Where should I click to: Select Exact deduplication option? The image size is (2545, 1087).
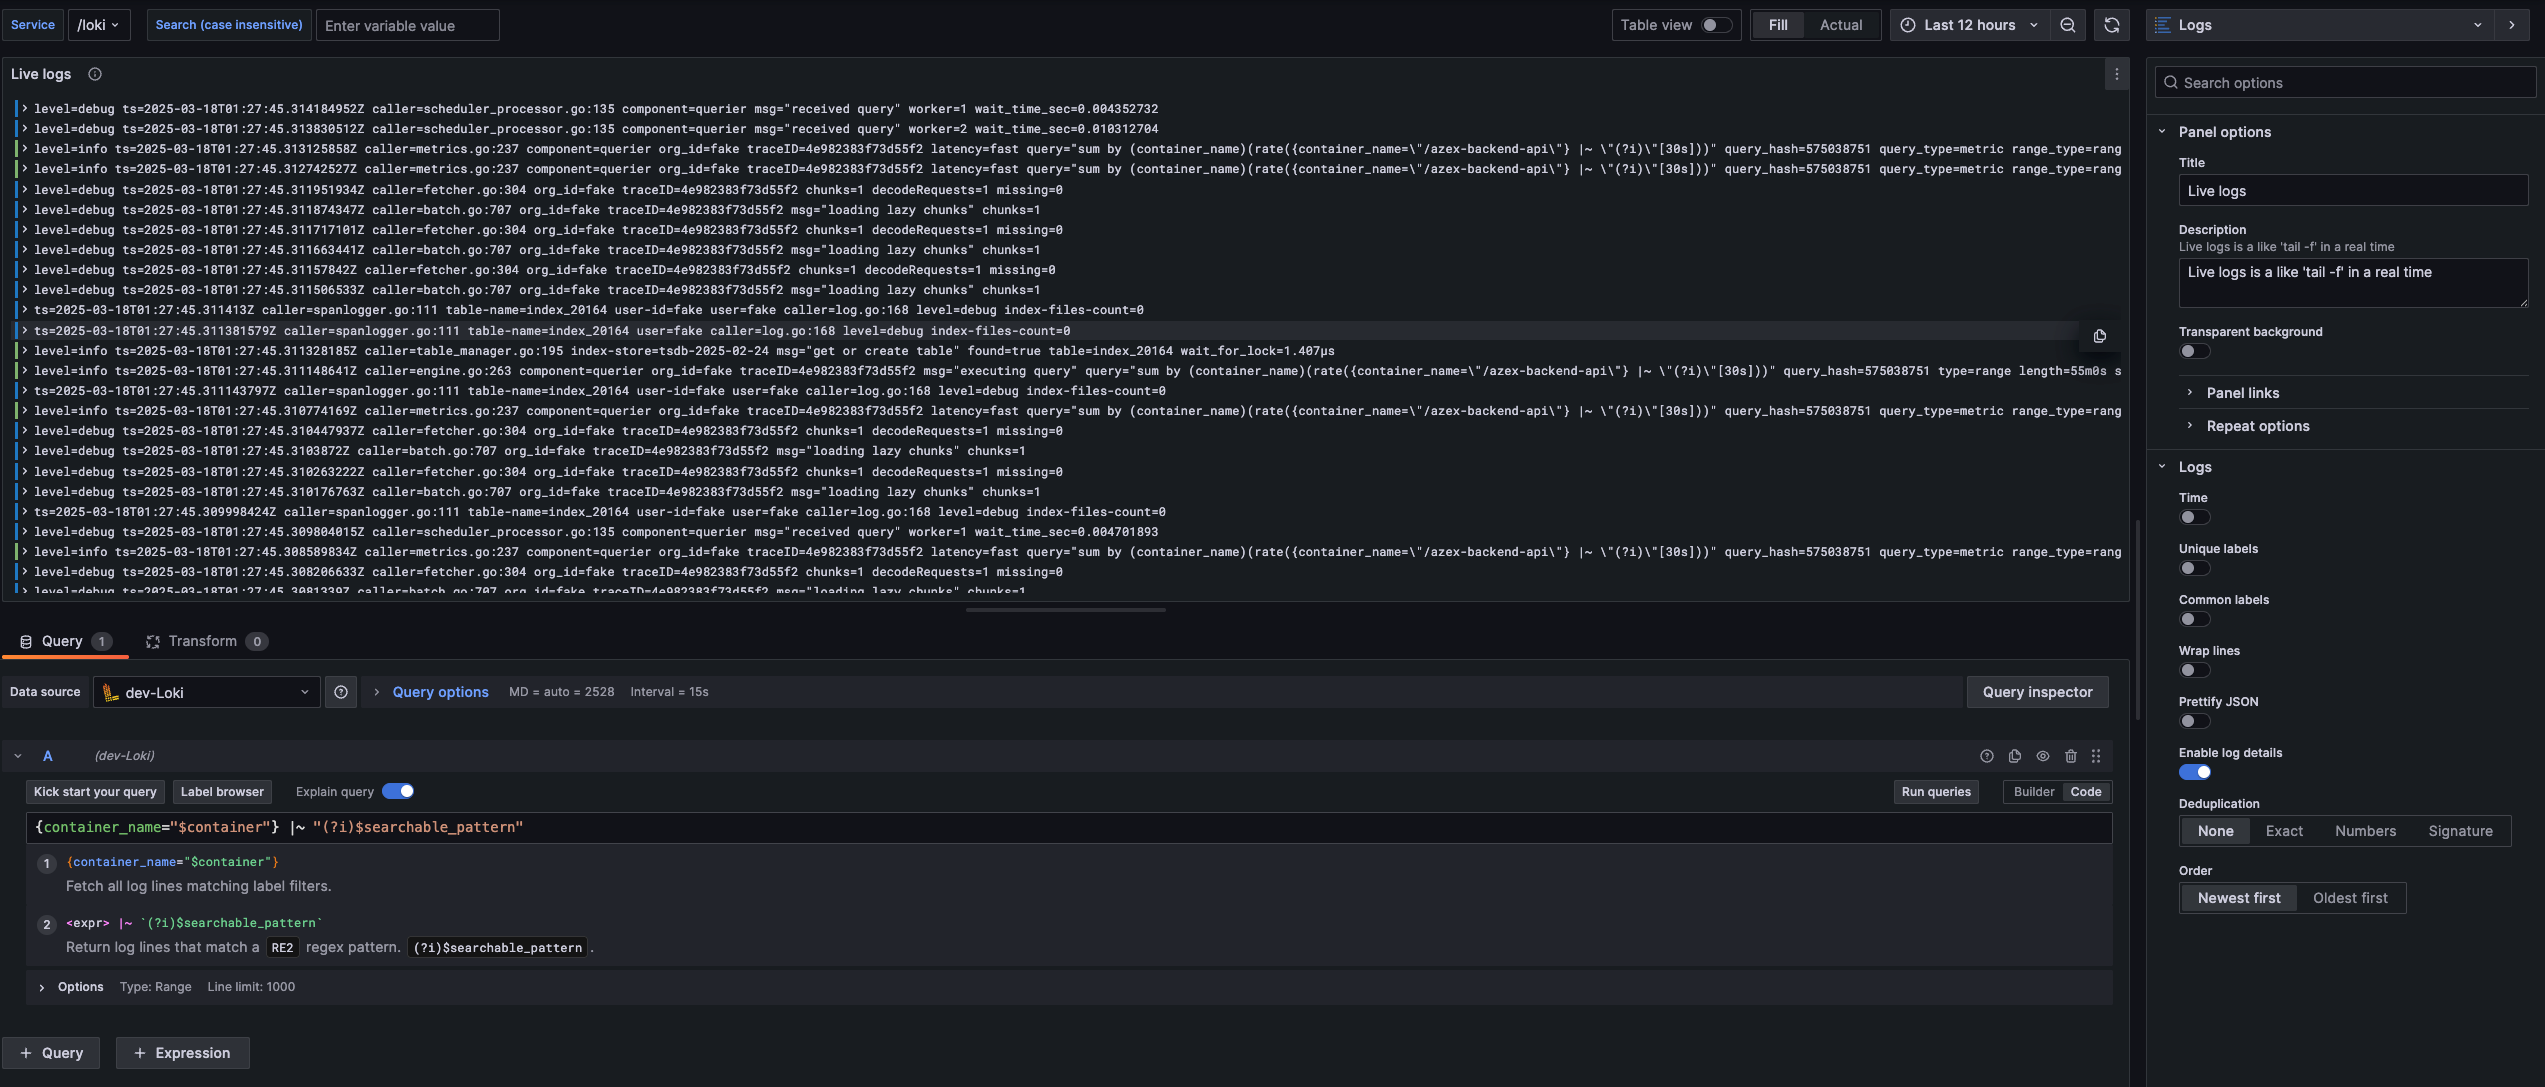tap(2284, 831)
